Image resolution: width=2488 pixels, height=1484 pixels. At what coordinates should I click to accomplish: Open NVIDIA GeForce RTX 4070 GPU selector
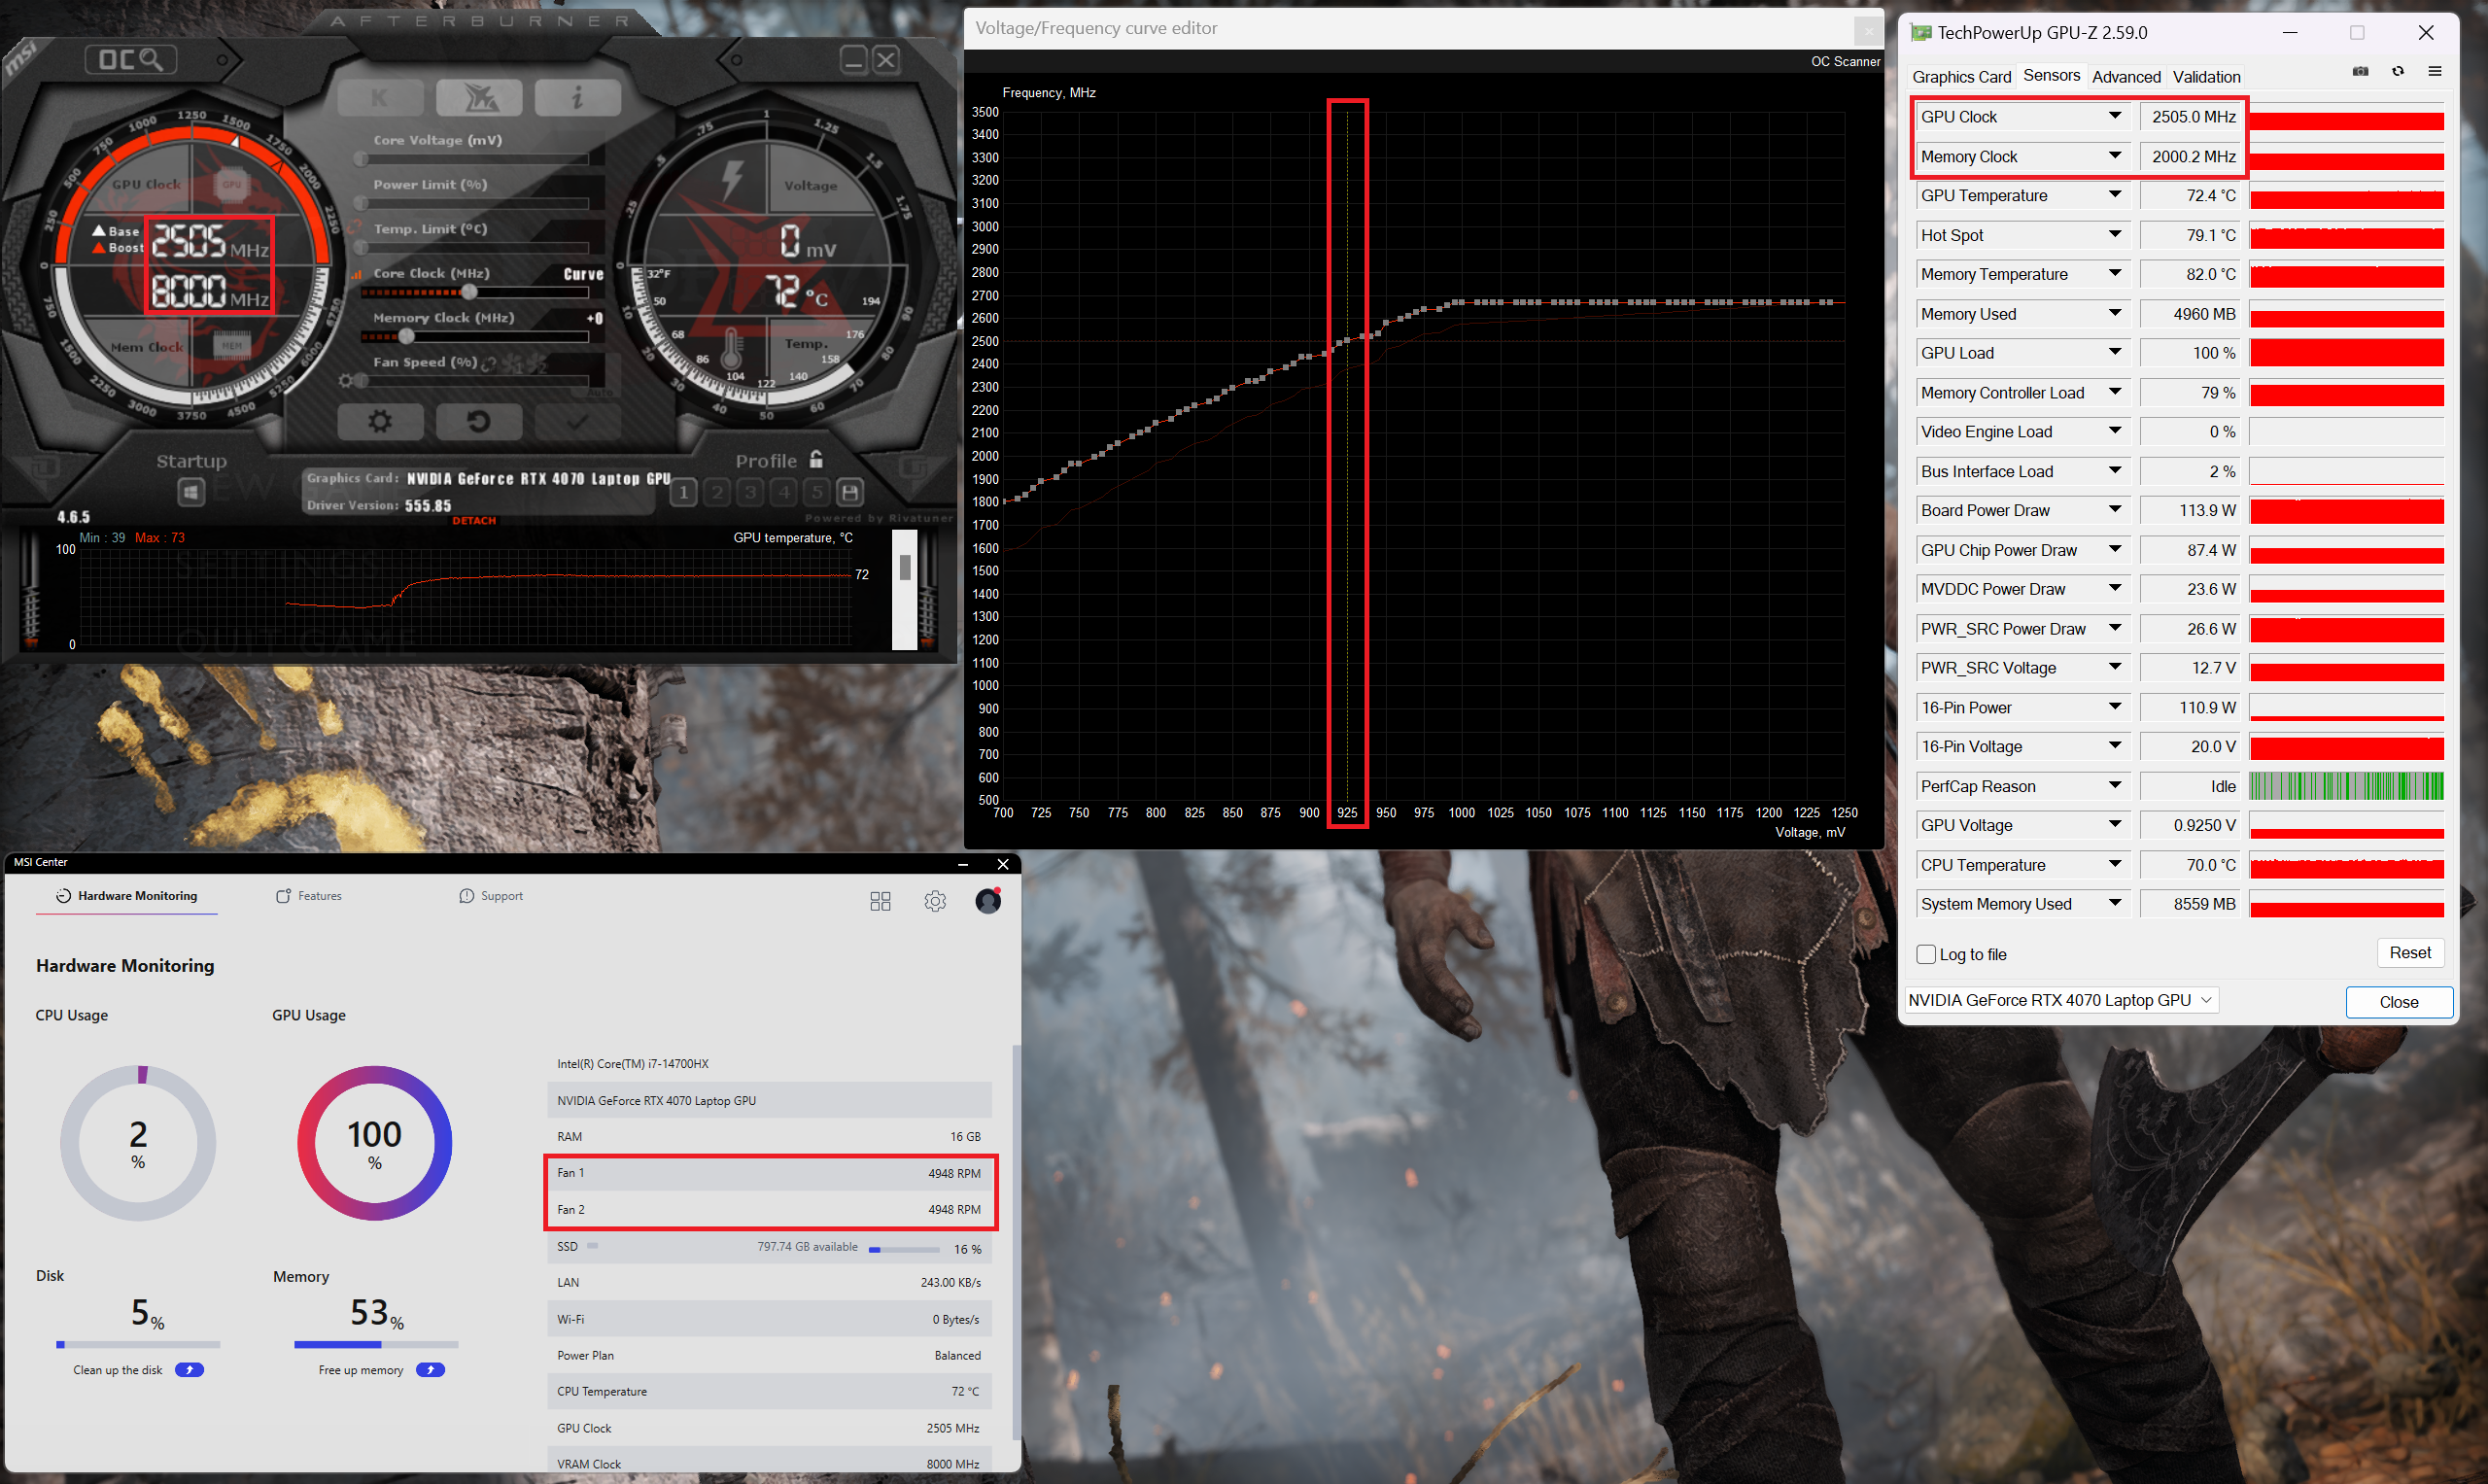pos(2060,1000)
